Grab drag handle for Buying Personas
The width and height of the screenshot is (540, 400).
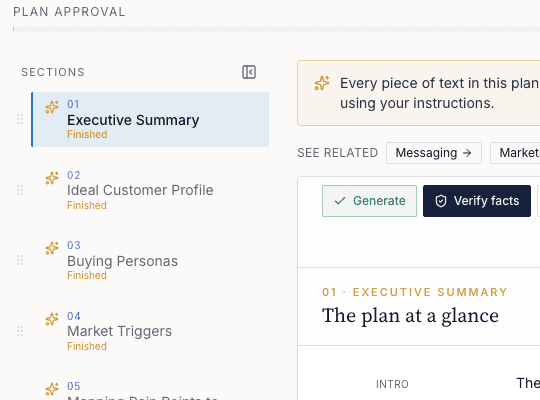20,260
